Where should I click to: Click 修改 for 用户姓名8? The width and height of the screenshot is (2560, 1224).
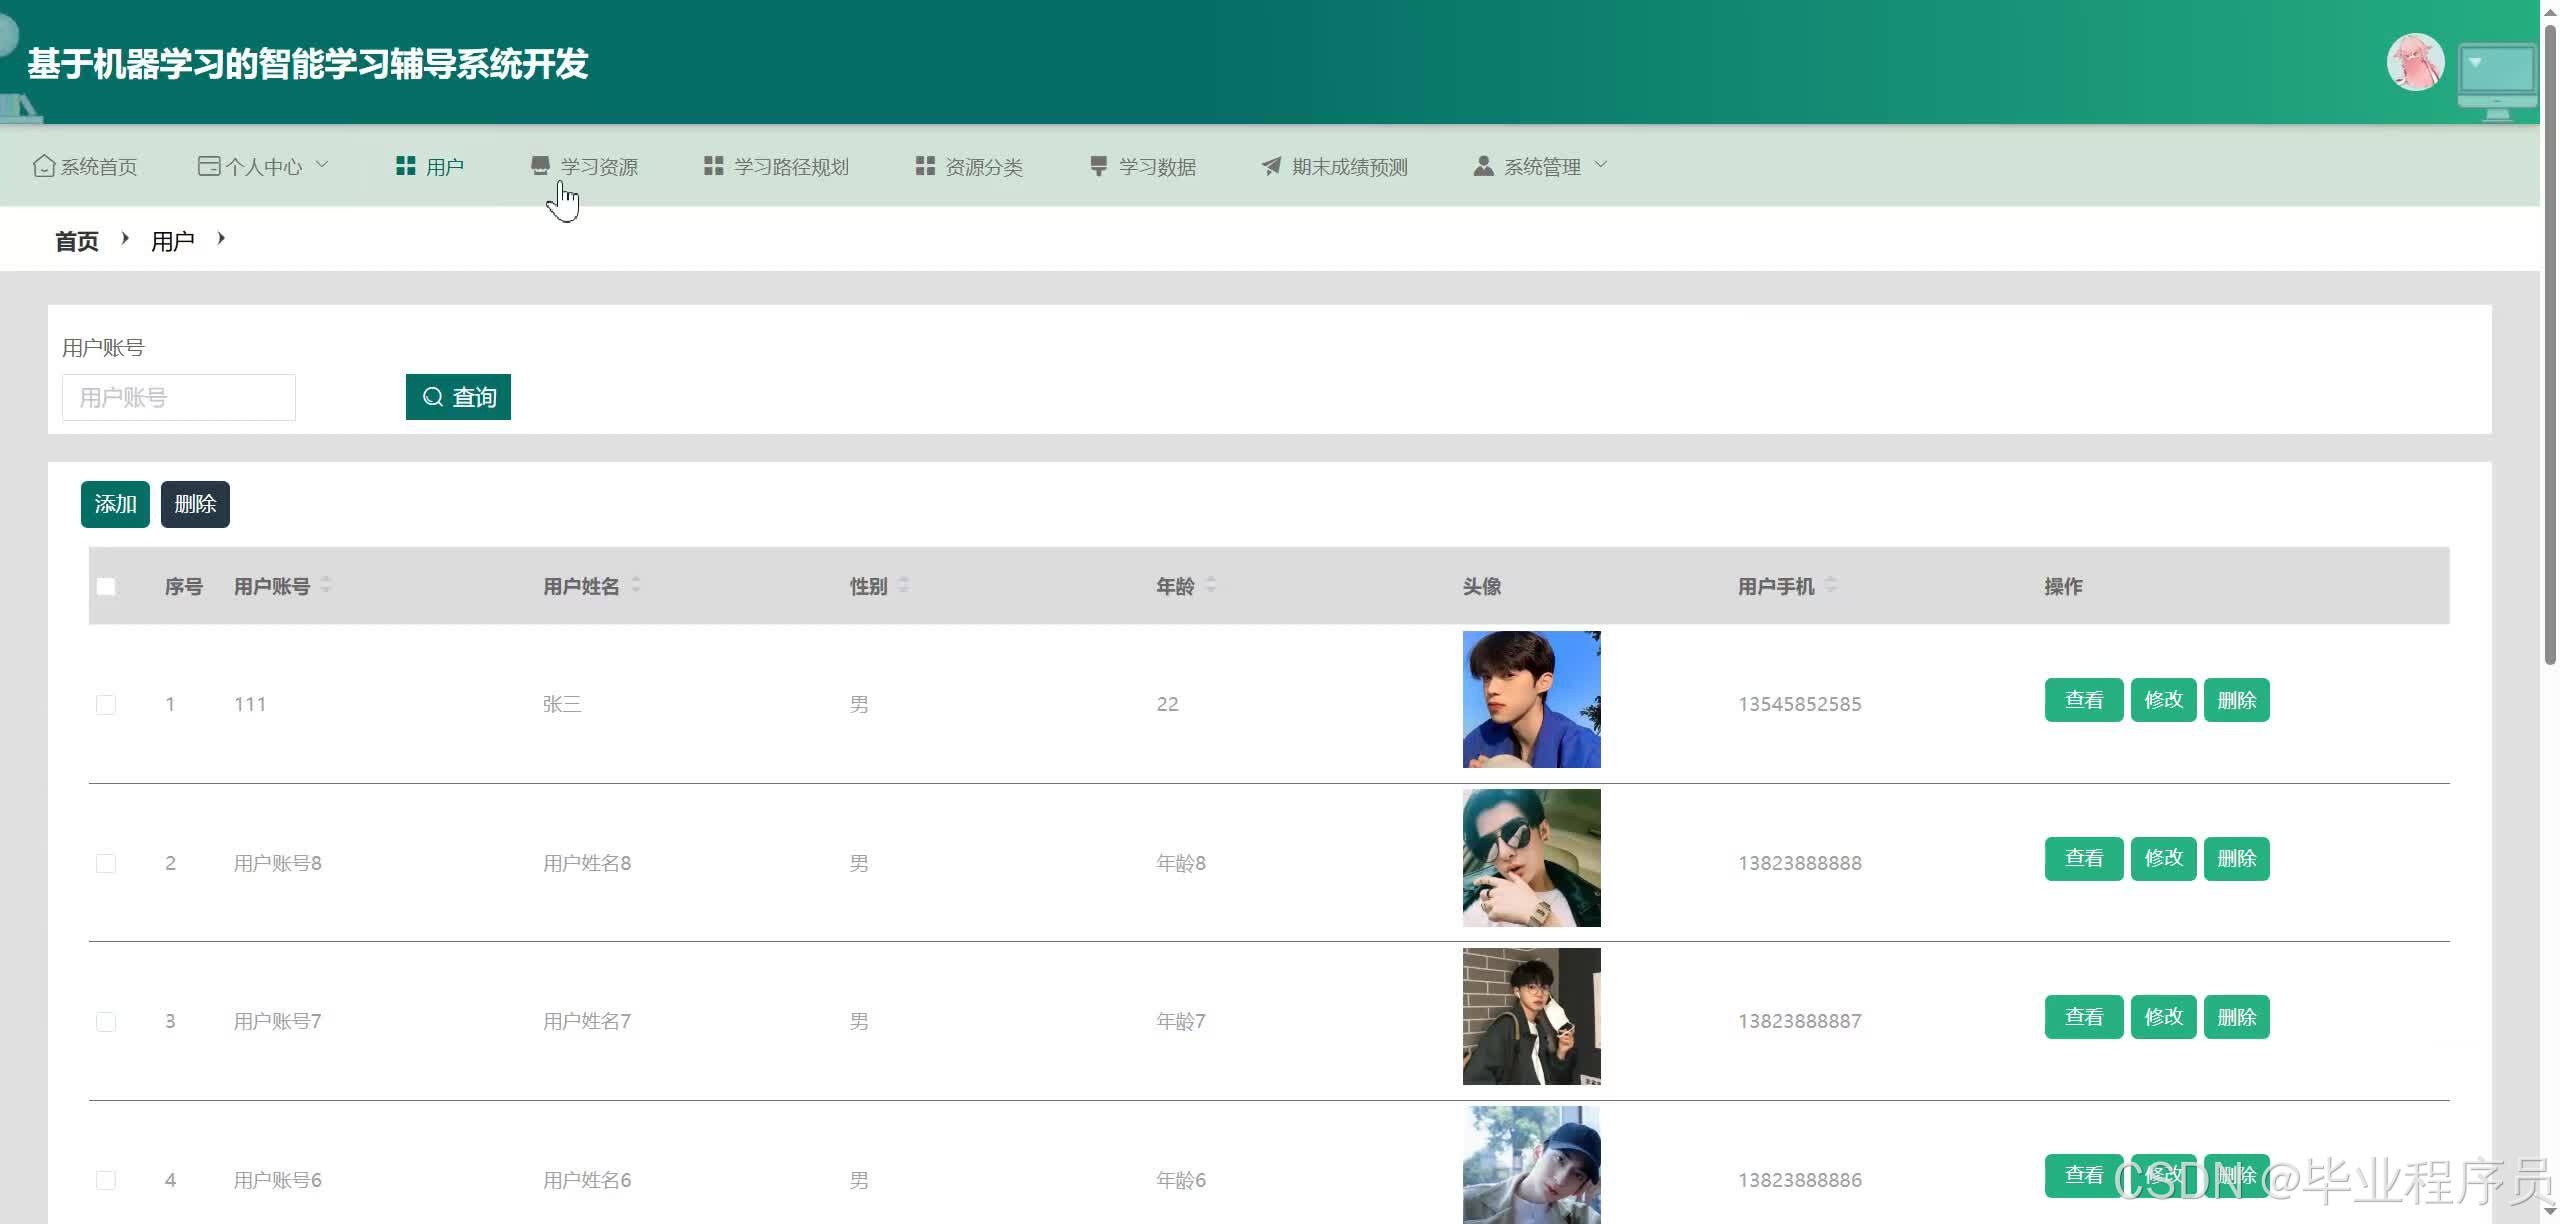click(2164, 859)
